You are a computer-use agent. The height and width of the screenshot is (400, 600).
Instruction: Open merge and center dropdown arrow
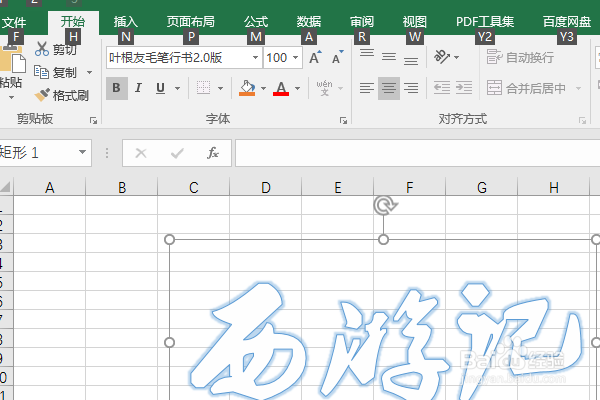pyautogui.click(x=579, y=88)
